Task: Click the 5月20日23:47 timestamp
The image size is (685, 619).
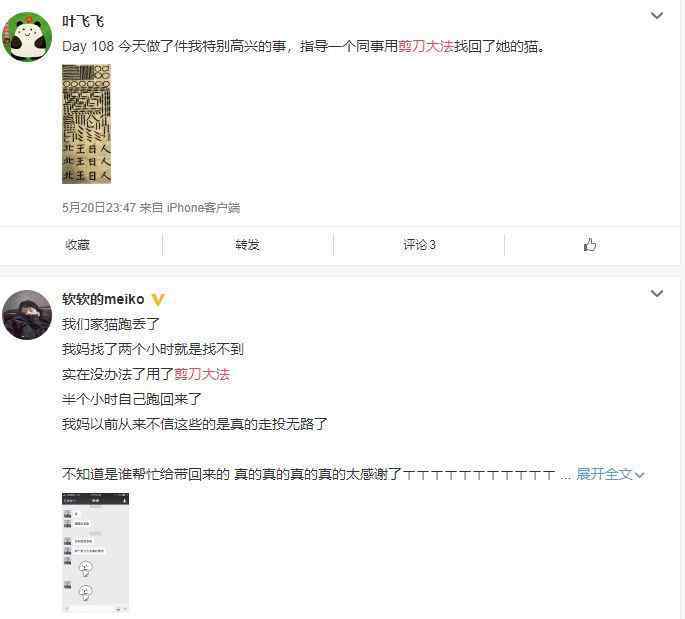Action: click(x=99, y=207)
